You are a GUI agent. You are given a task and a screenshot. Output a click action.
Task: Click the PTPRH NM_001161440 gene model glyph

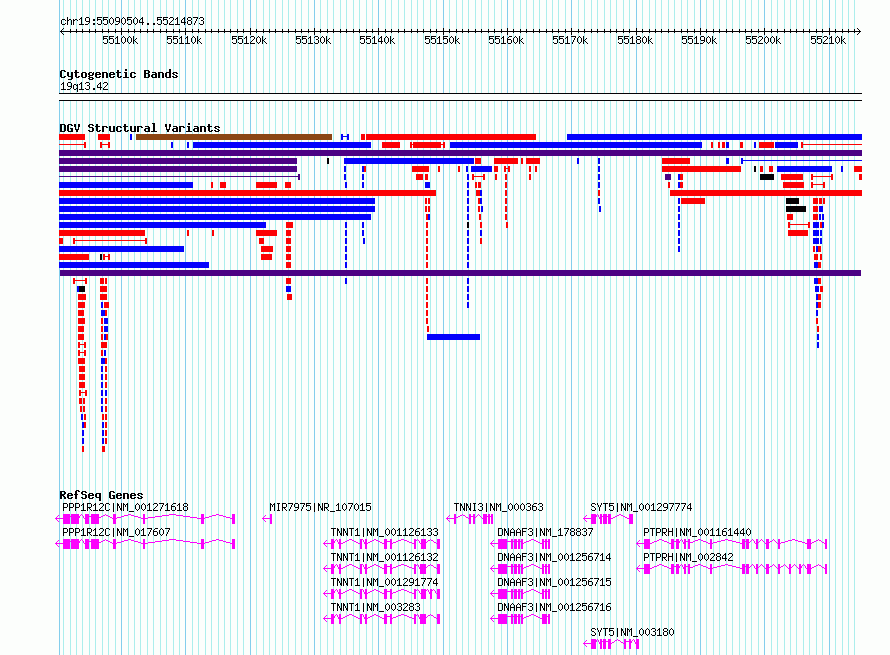732,544
